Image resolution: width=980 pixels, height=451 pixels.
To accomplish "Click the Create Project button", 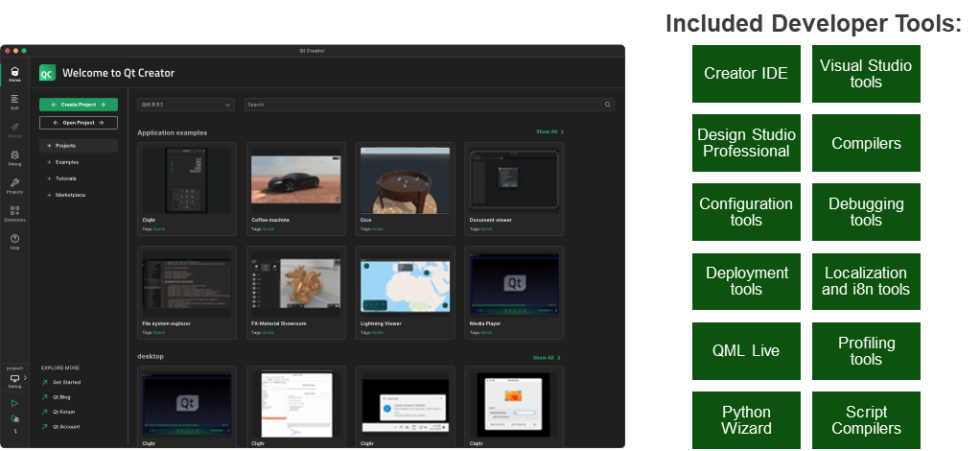I will pos(78,104).
